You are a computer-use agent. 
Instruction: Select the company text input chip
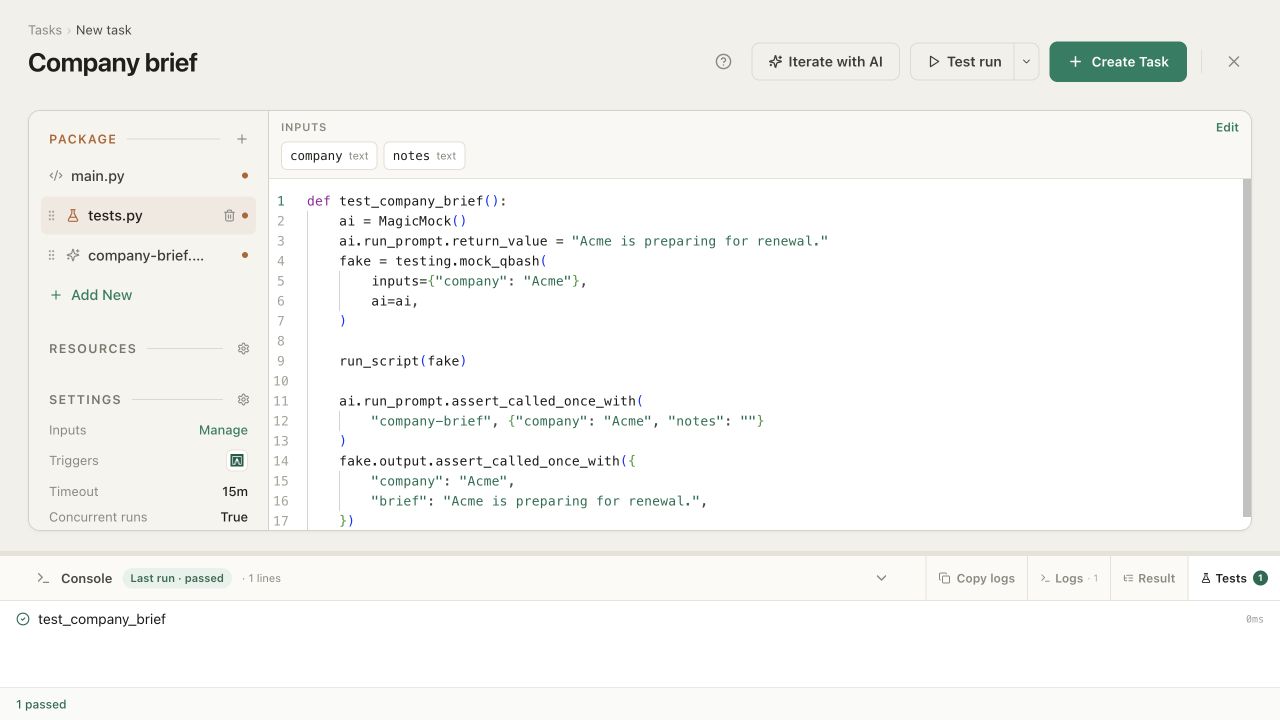click(x=329, y=156)
